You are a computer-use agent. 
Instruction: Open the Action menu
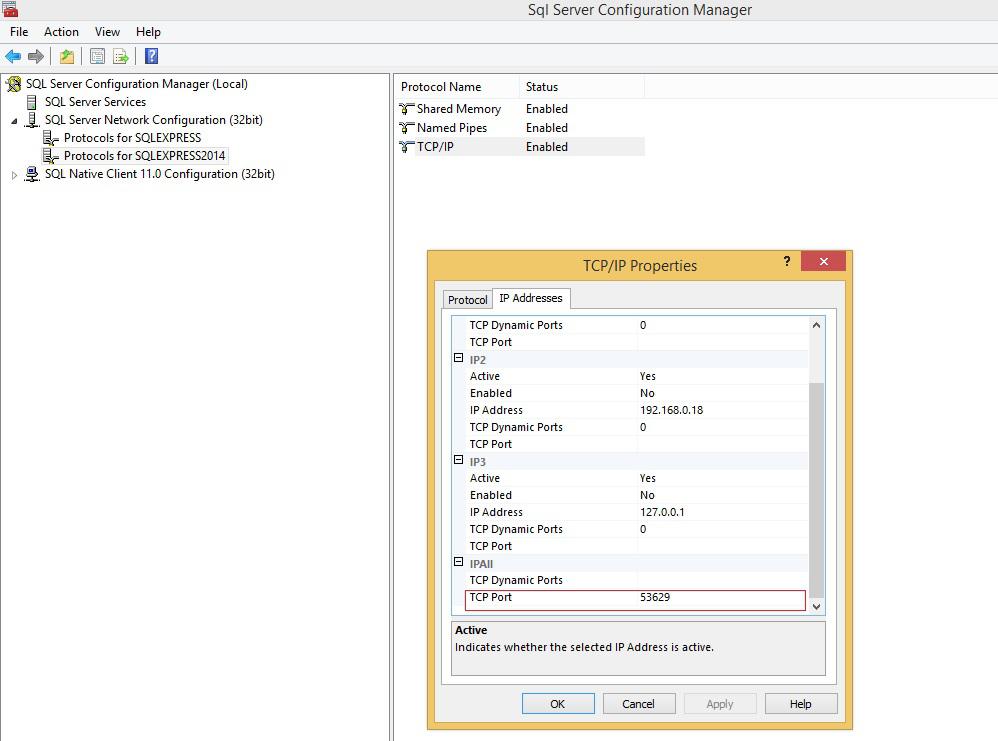tap(61, 32)
